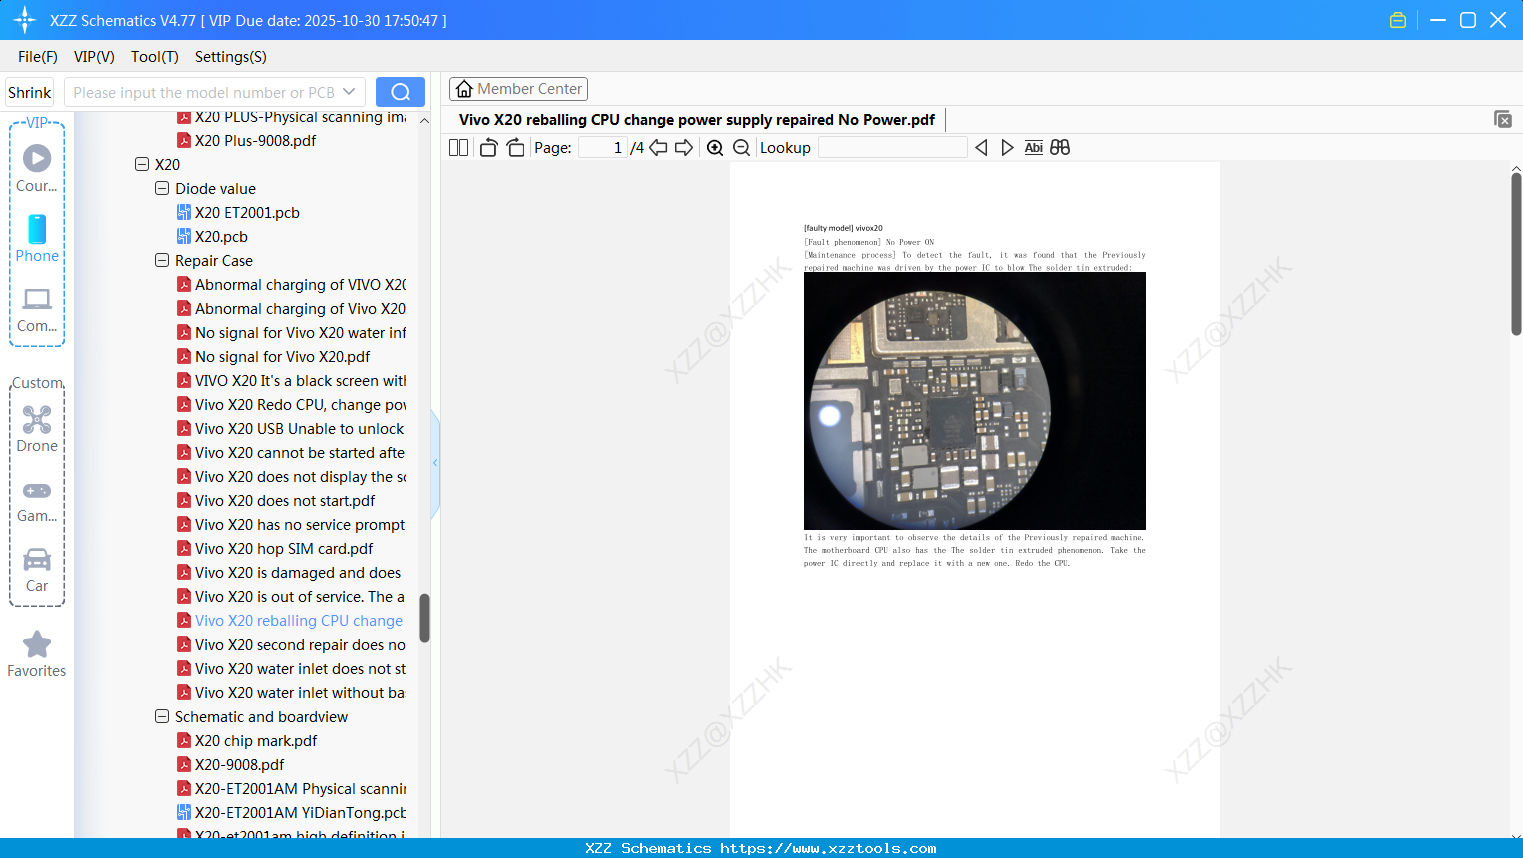Image resolution: width=1523 pixels, height=858 pixels.
Task: Collapse the Repair Case folder
Action: click(162, 260)
